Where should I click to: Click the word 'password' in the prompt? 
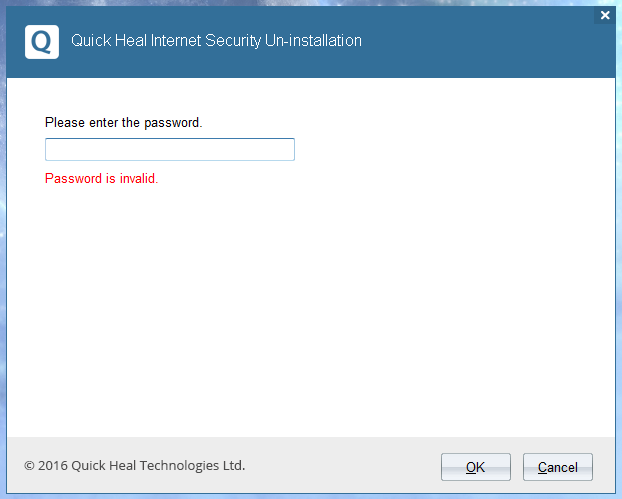[x=174, y=123]
